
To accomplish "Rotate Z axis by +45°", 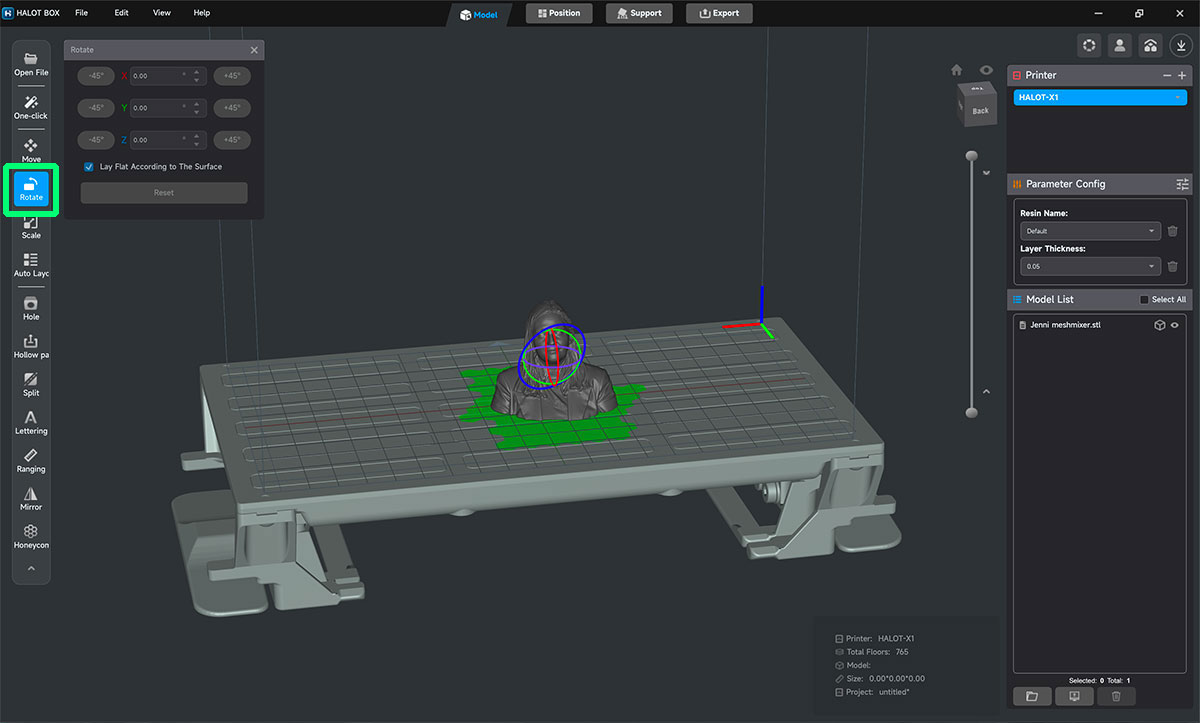I will (x=231, y=140).
